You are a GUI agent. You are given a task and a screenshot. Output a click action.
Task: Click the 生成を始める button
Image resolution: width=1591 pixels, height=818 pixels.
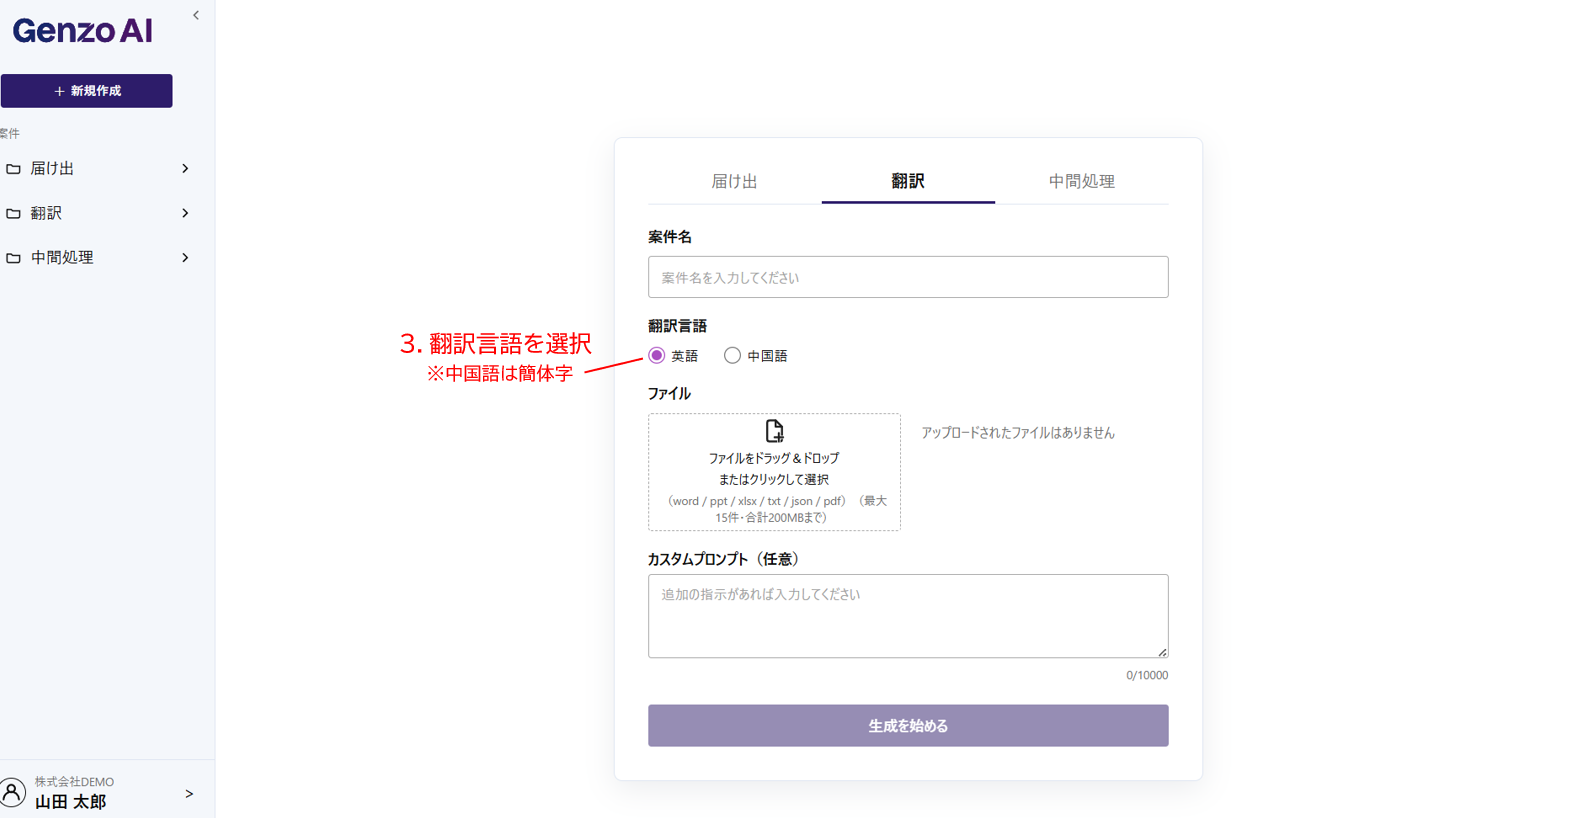(x=908, y=726)
